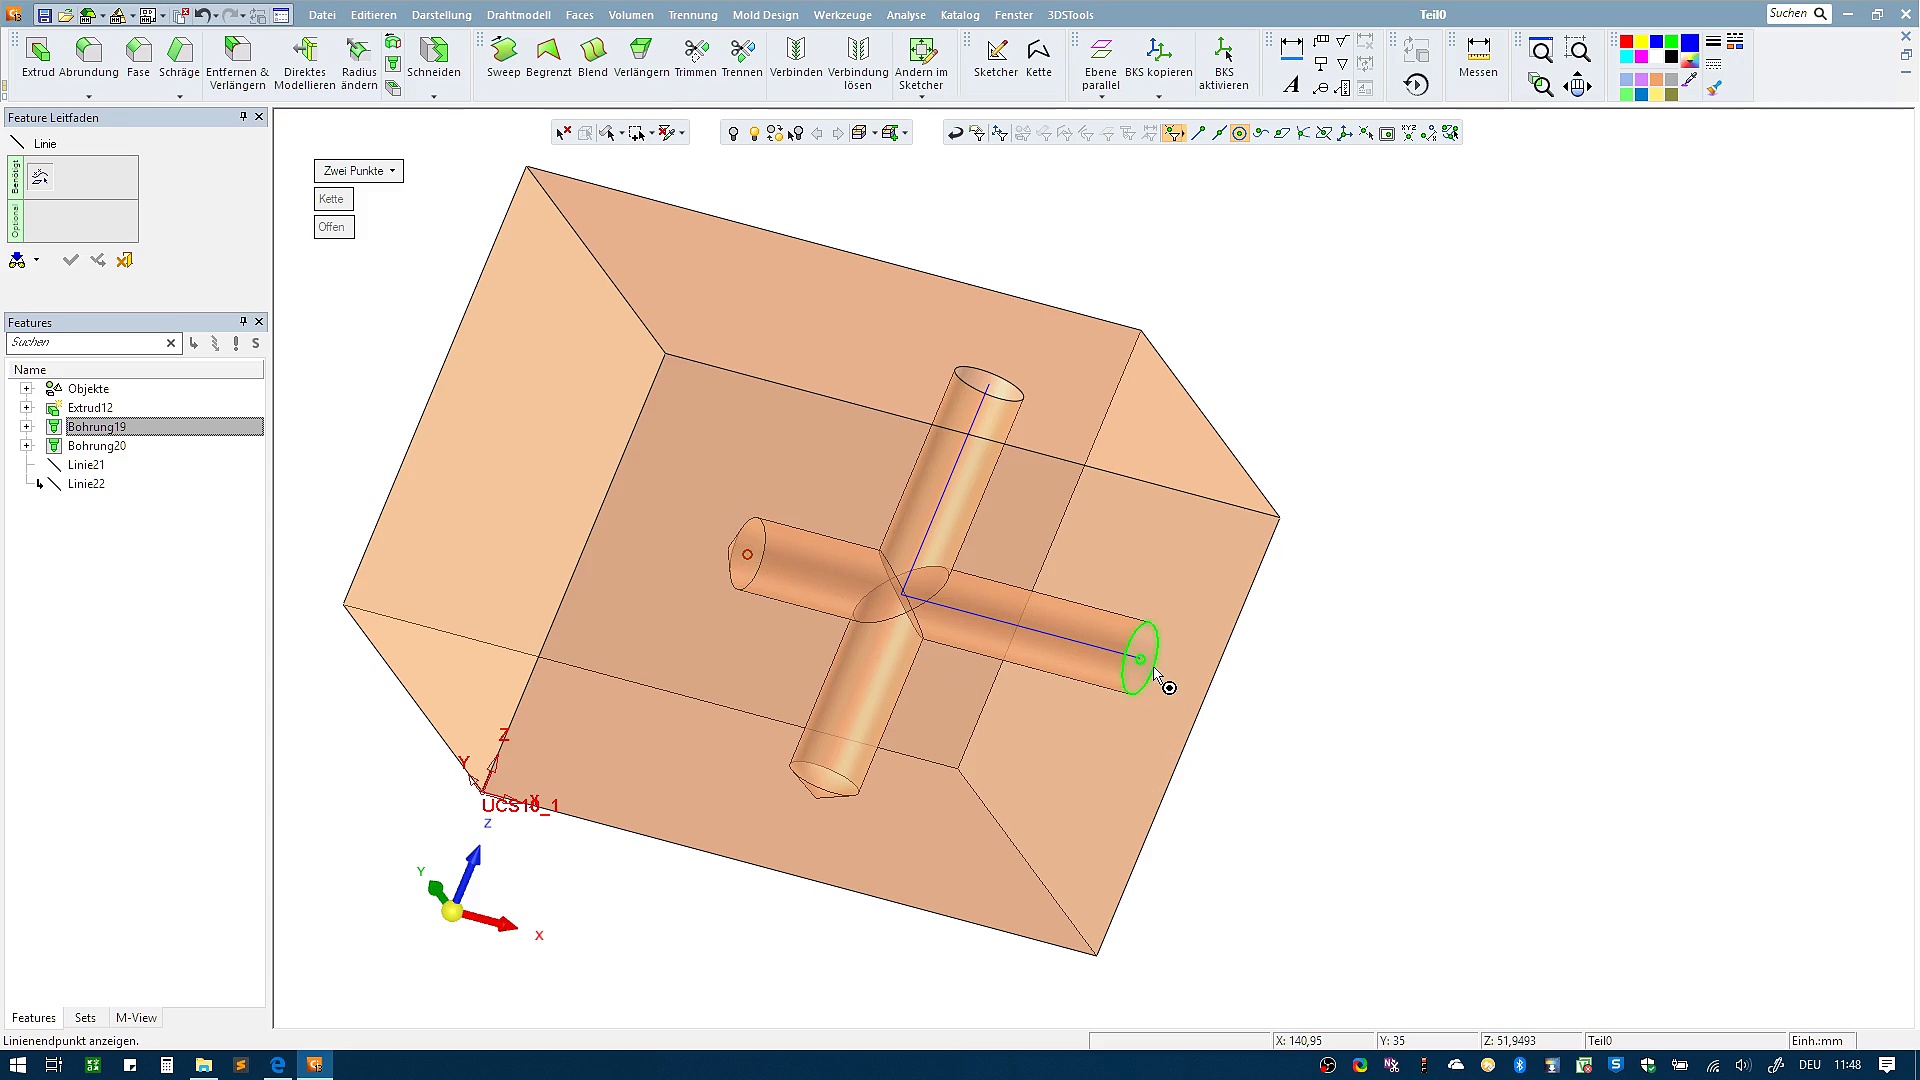Pick the red color swatch

pos(1626,42)
